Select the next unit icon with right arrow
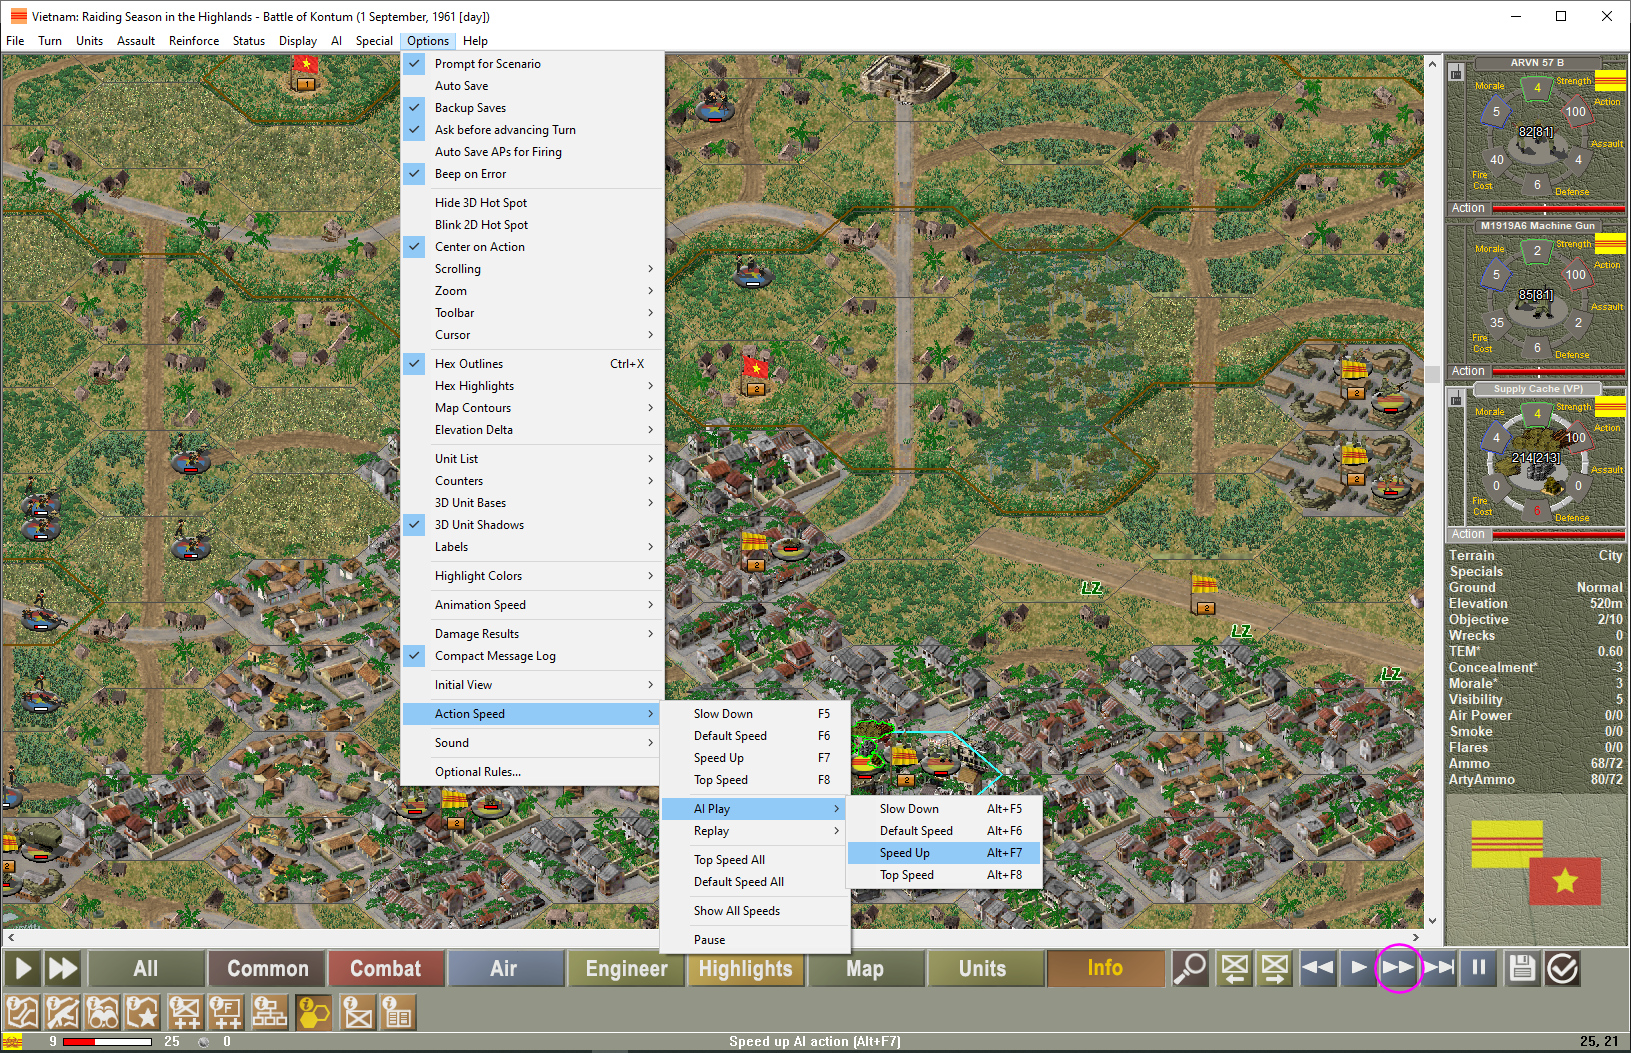 coord(1275,968)
